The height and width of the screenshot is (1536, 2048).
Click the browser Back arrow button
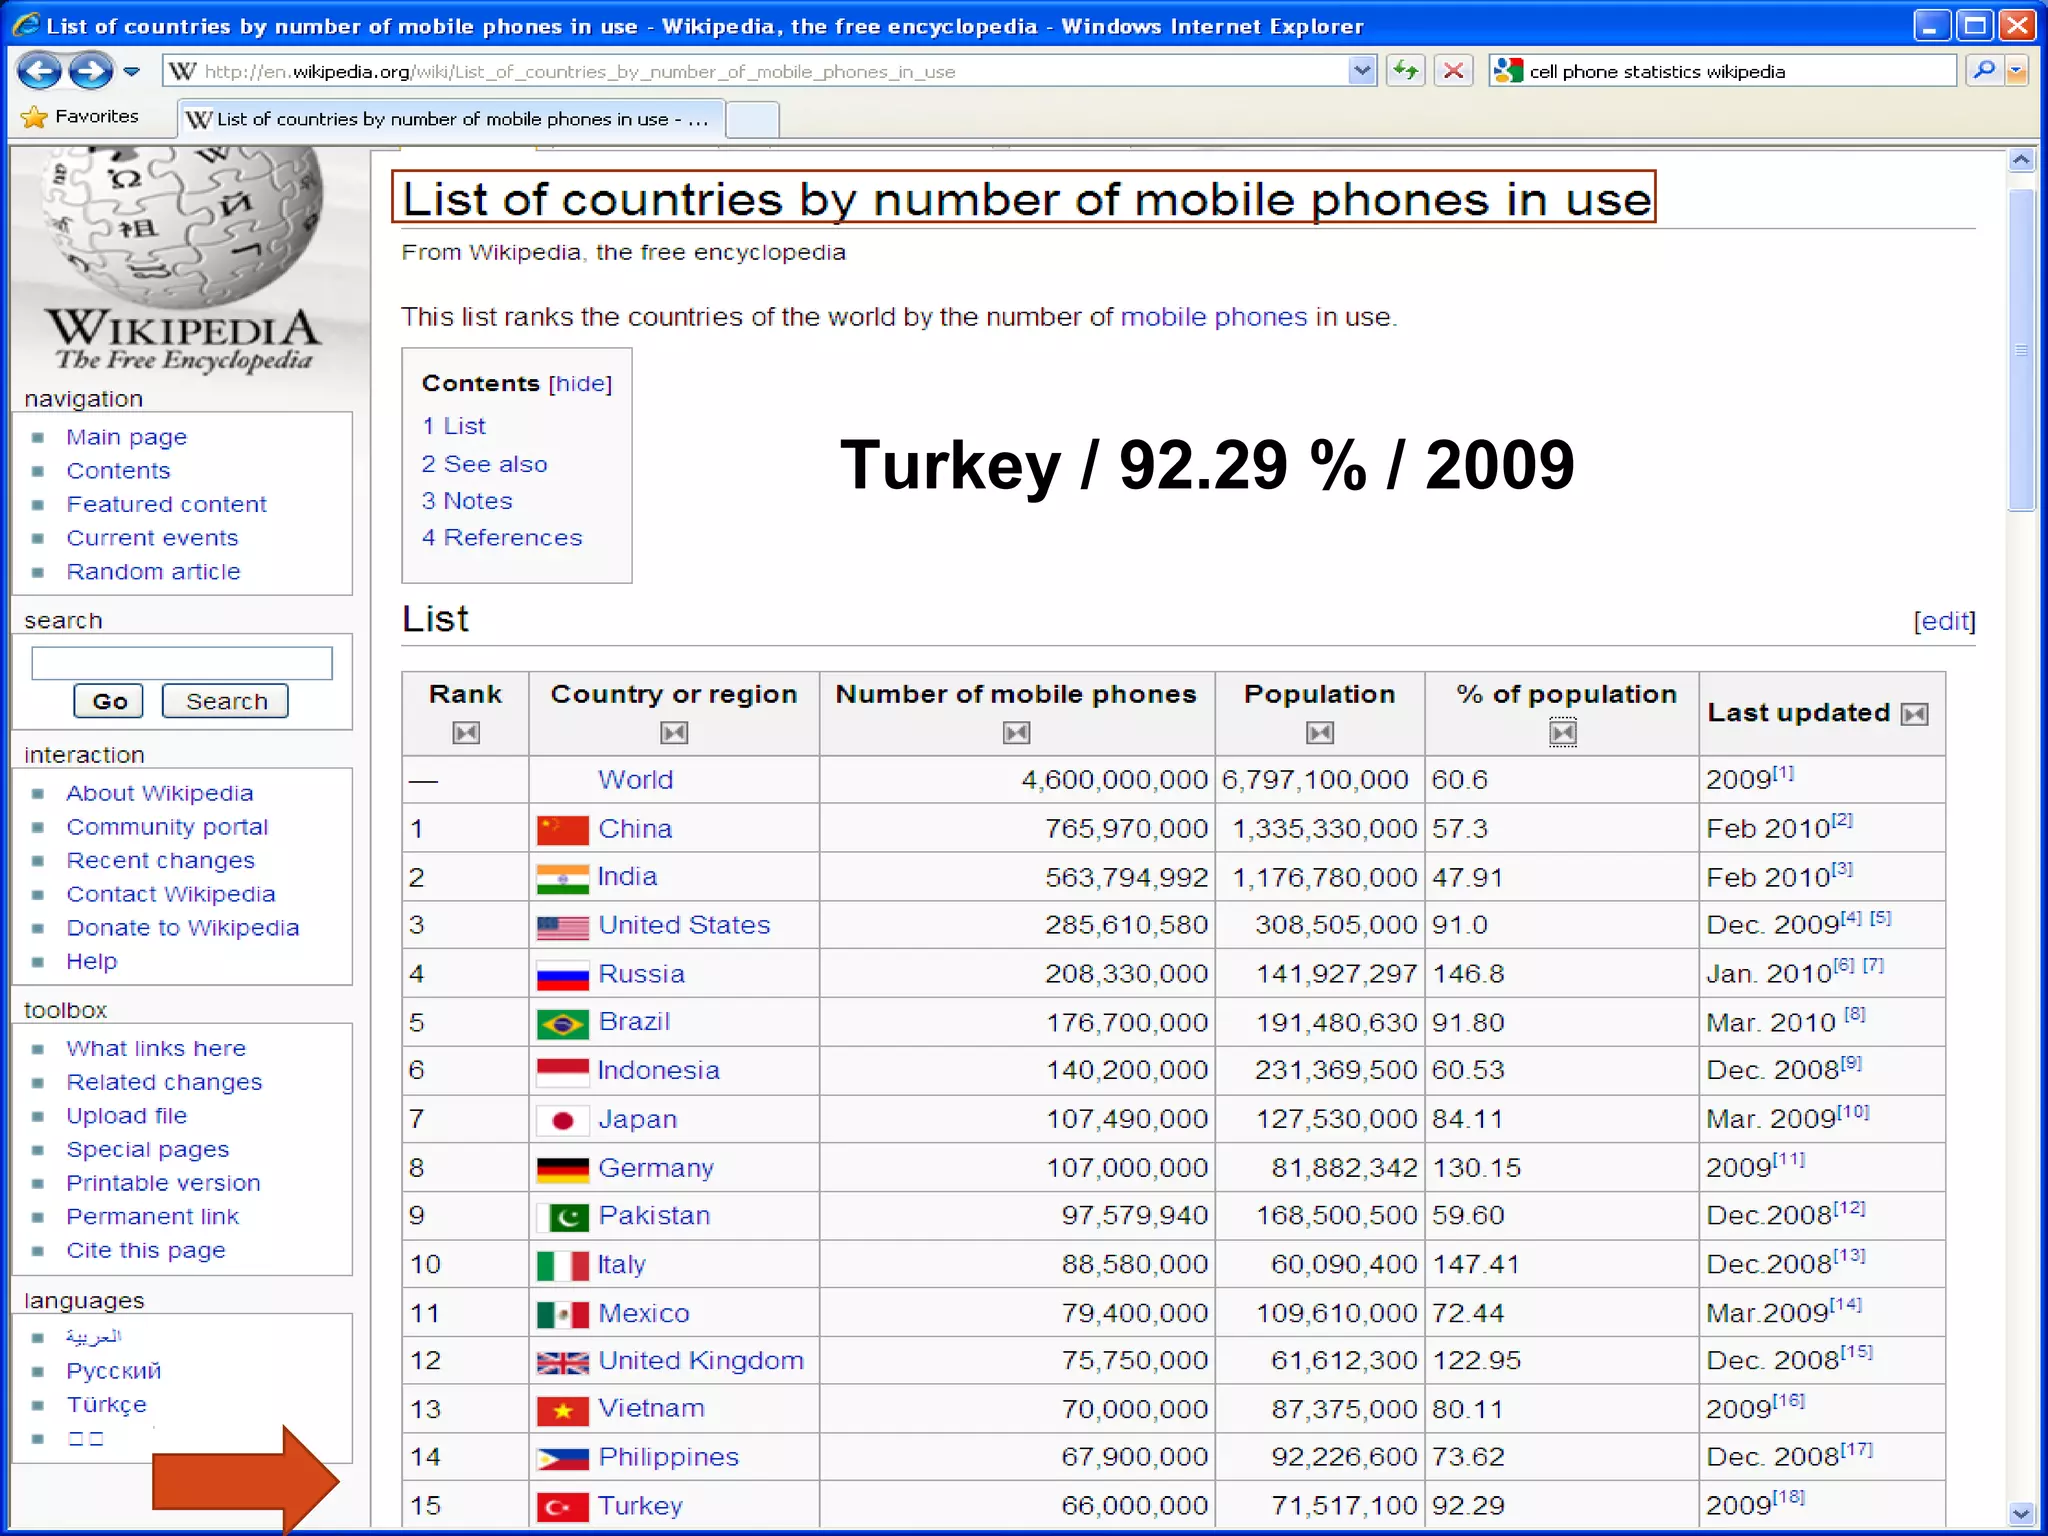tap(40, 71)
